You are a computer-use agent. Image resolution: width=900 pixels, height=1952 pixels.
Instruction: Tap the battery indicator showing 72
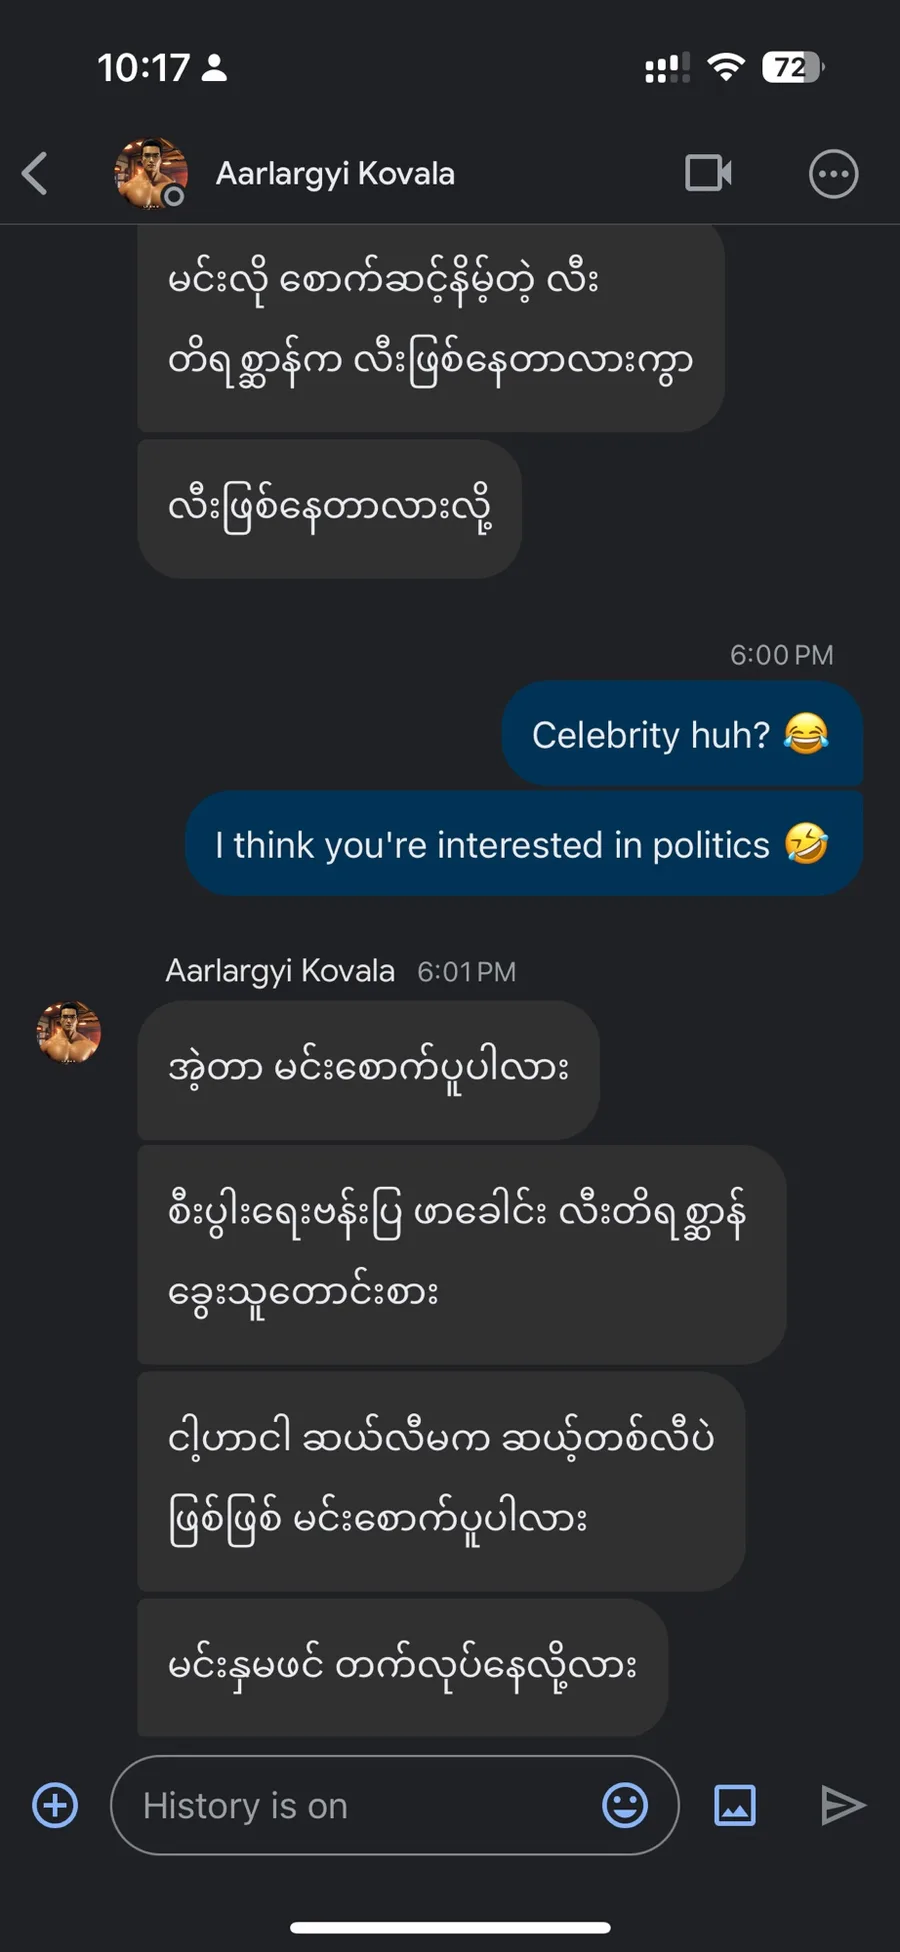(792, 67)
